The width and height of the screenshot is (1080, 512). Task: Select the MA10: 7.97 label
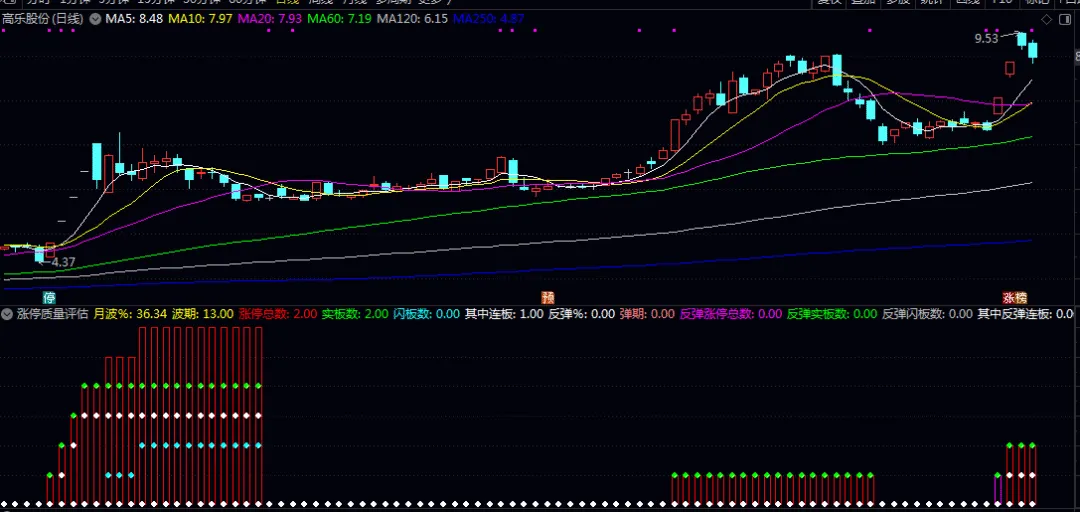pyautogui.click(x=200, y=19)
